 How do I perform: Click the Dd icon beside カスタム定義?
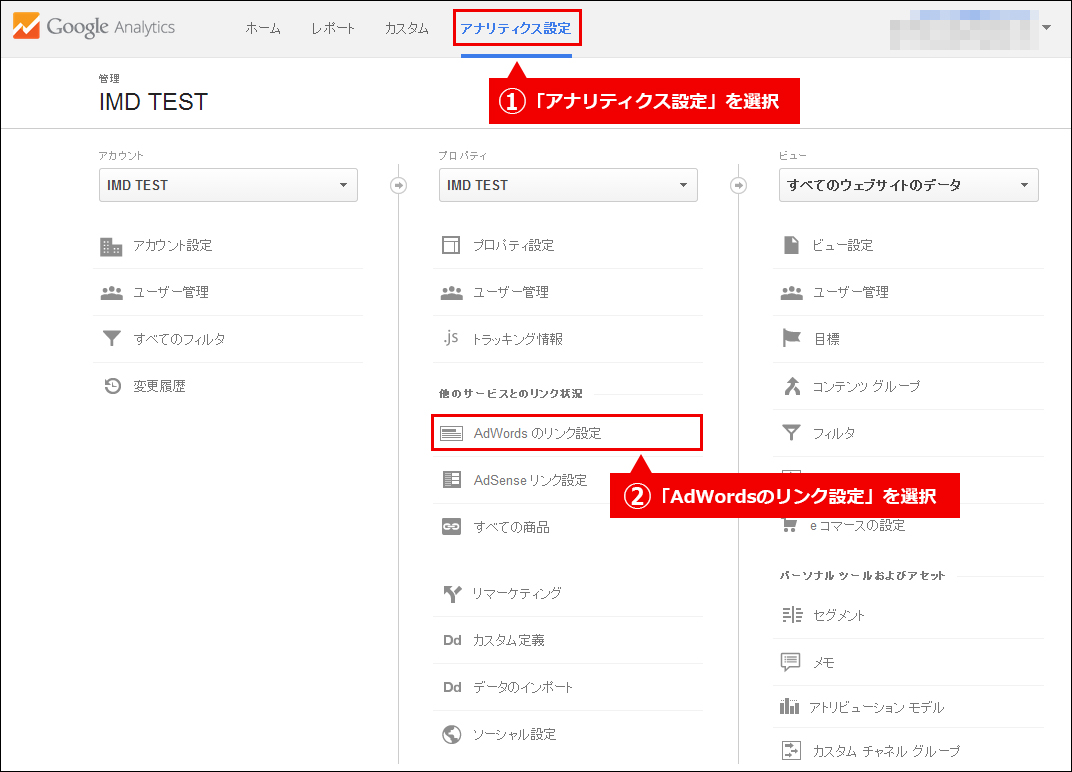(x=452, y=640)
